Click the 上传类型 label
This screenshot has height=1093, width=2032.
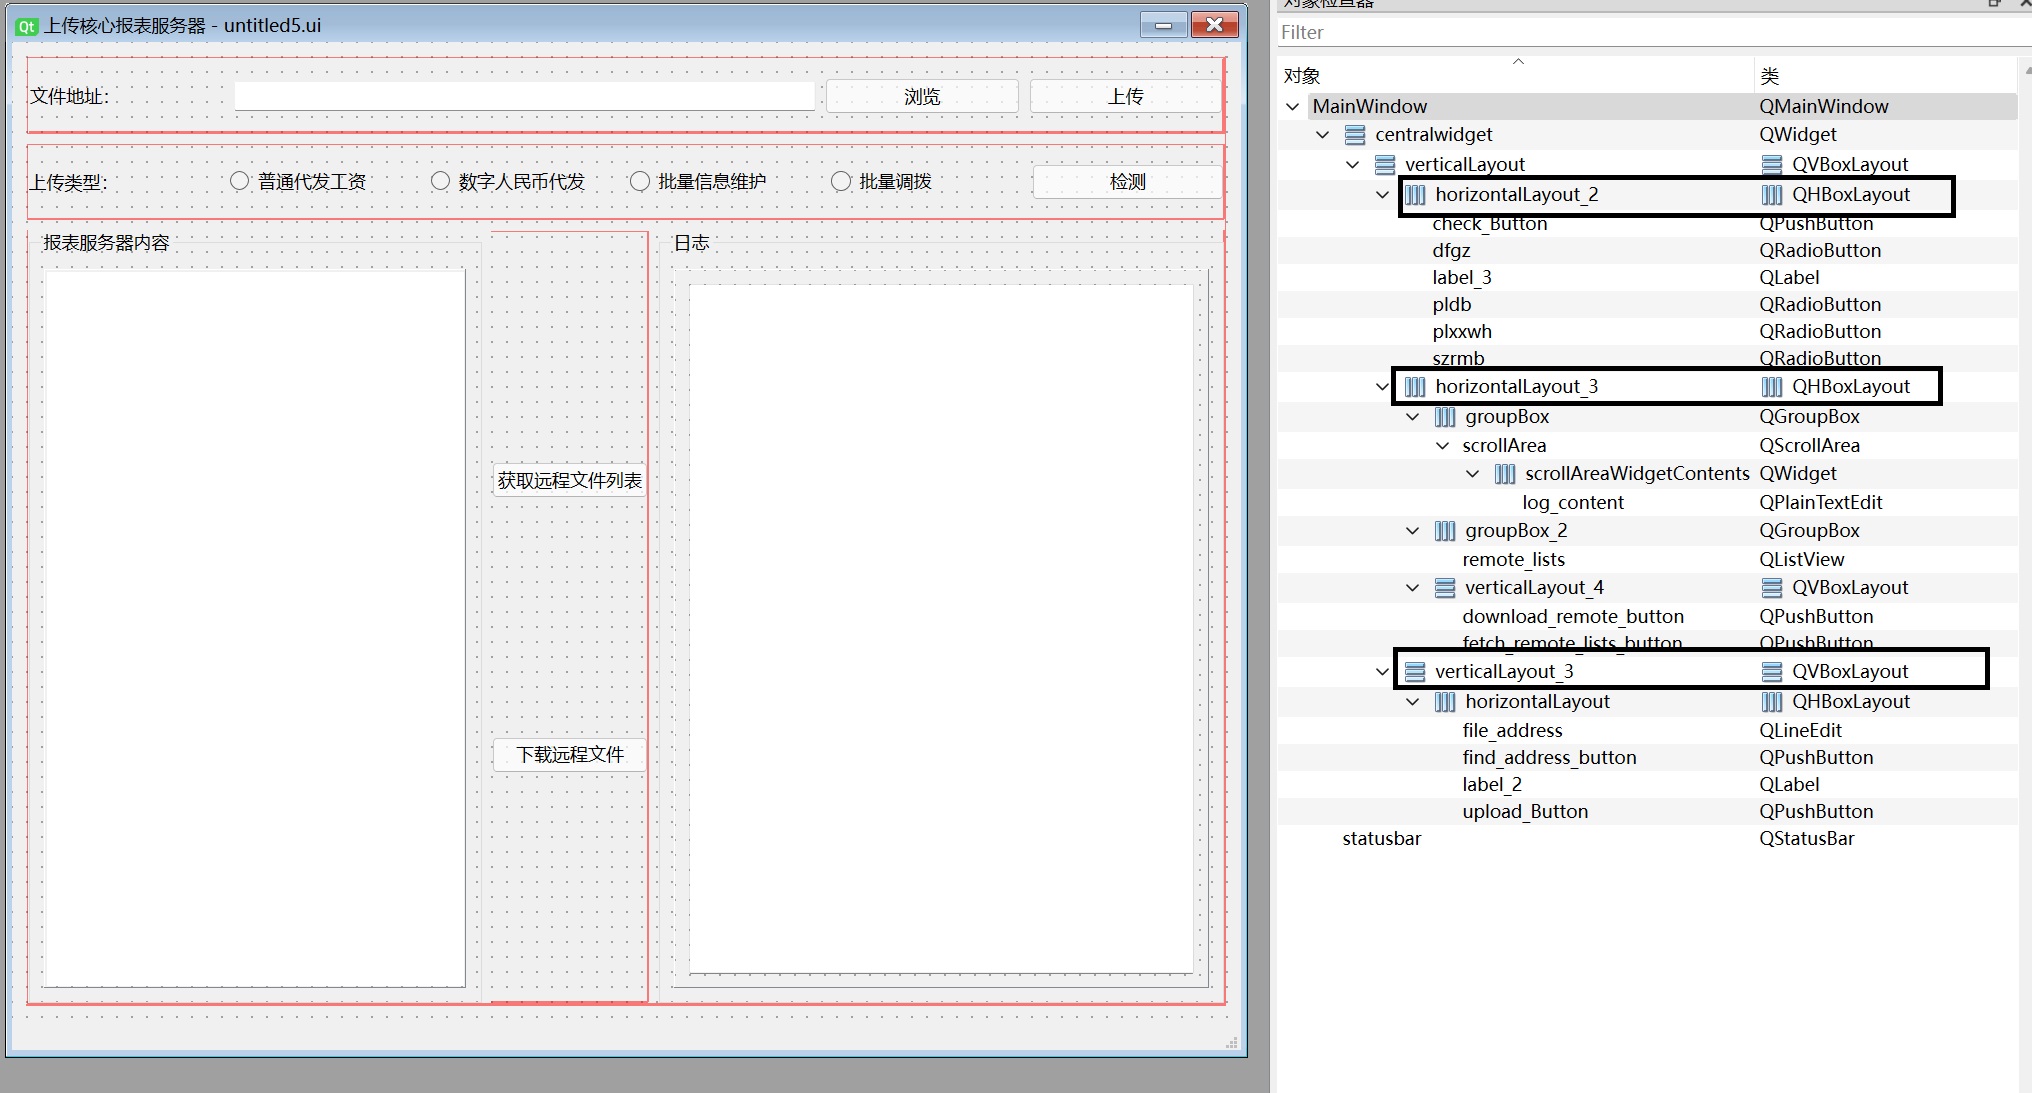pos(68,183)
